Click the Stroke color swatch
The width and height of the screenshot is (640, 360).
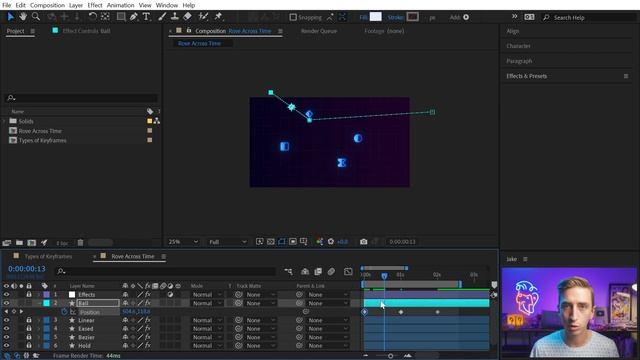(413, 17)
